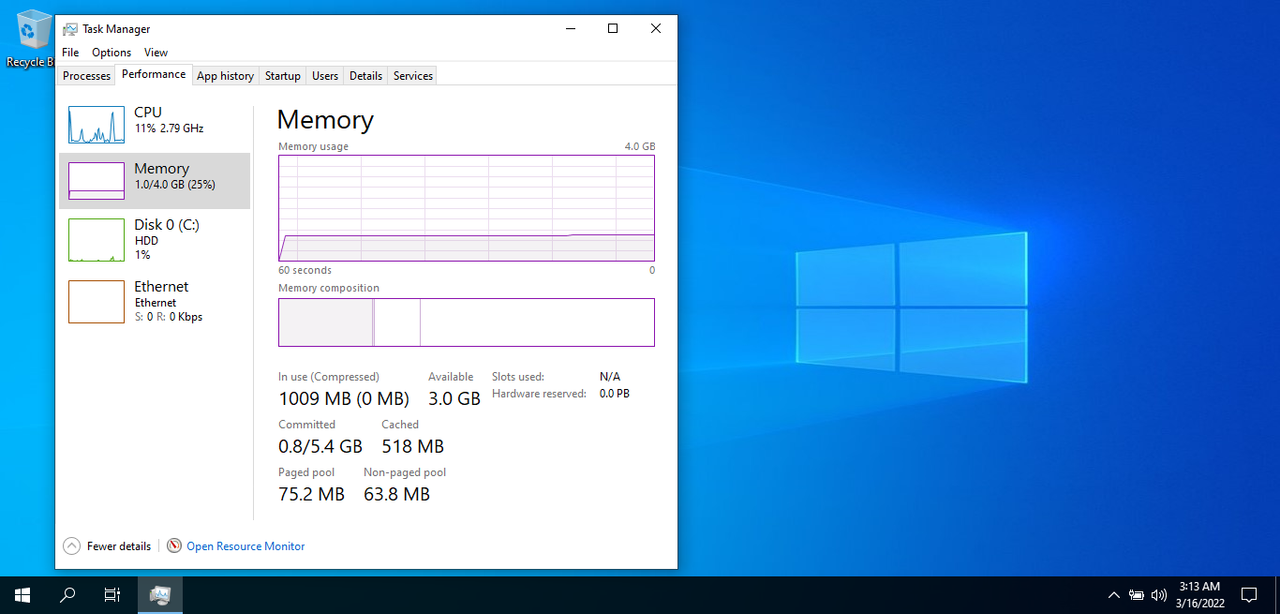Click the Hardware reserved 0.0 PB value
Image resolution: width=1280 pixels, height=614 pixels.
click(x=614, y=394)
